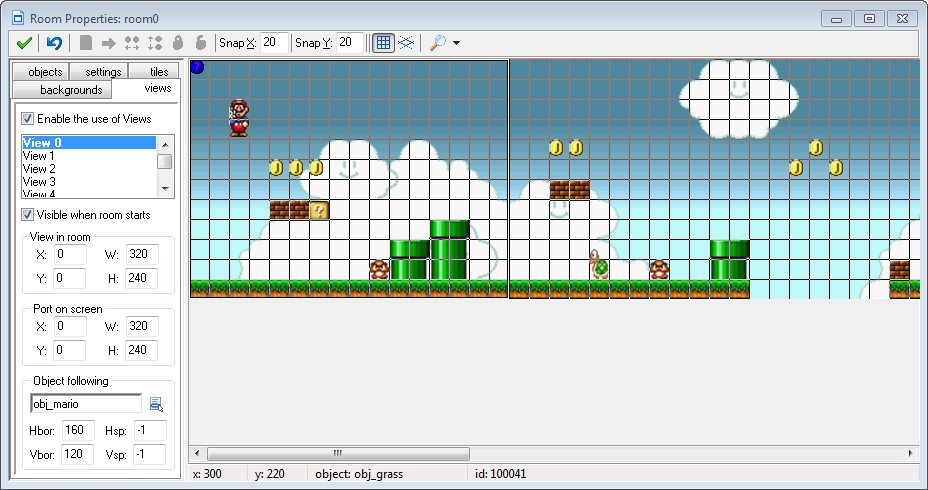This screenshot has width=928, height=490.
Task: Click the blue ball object at room corner
Action: pos(198,67)
